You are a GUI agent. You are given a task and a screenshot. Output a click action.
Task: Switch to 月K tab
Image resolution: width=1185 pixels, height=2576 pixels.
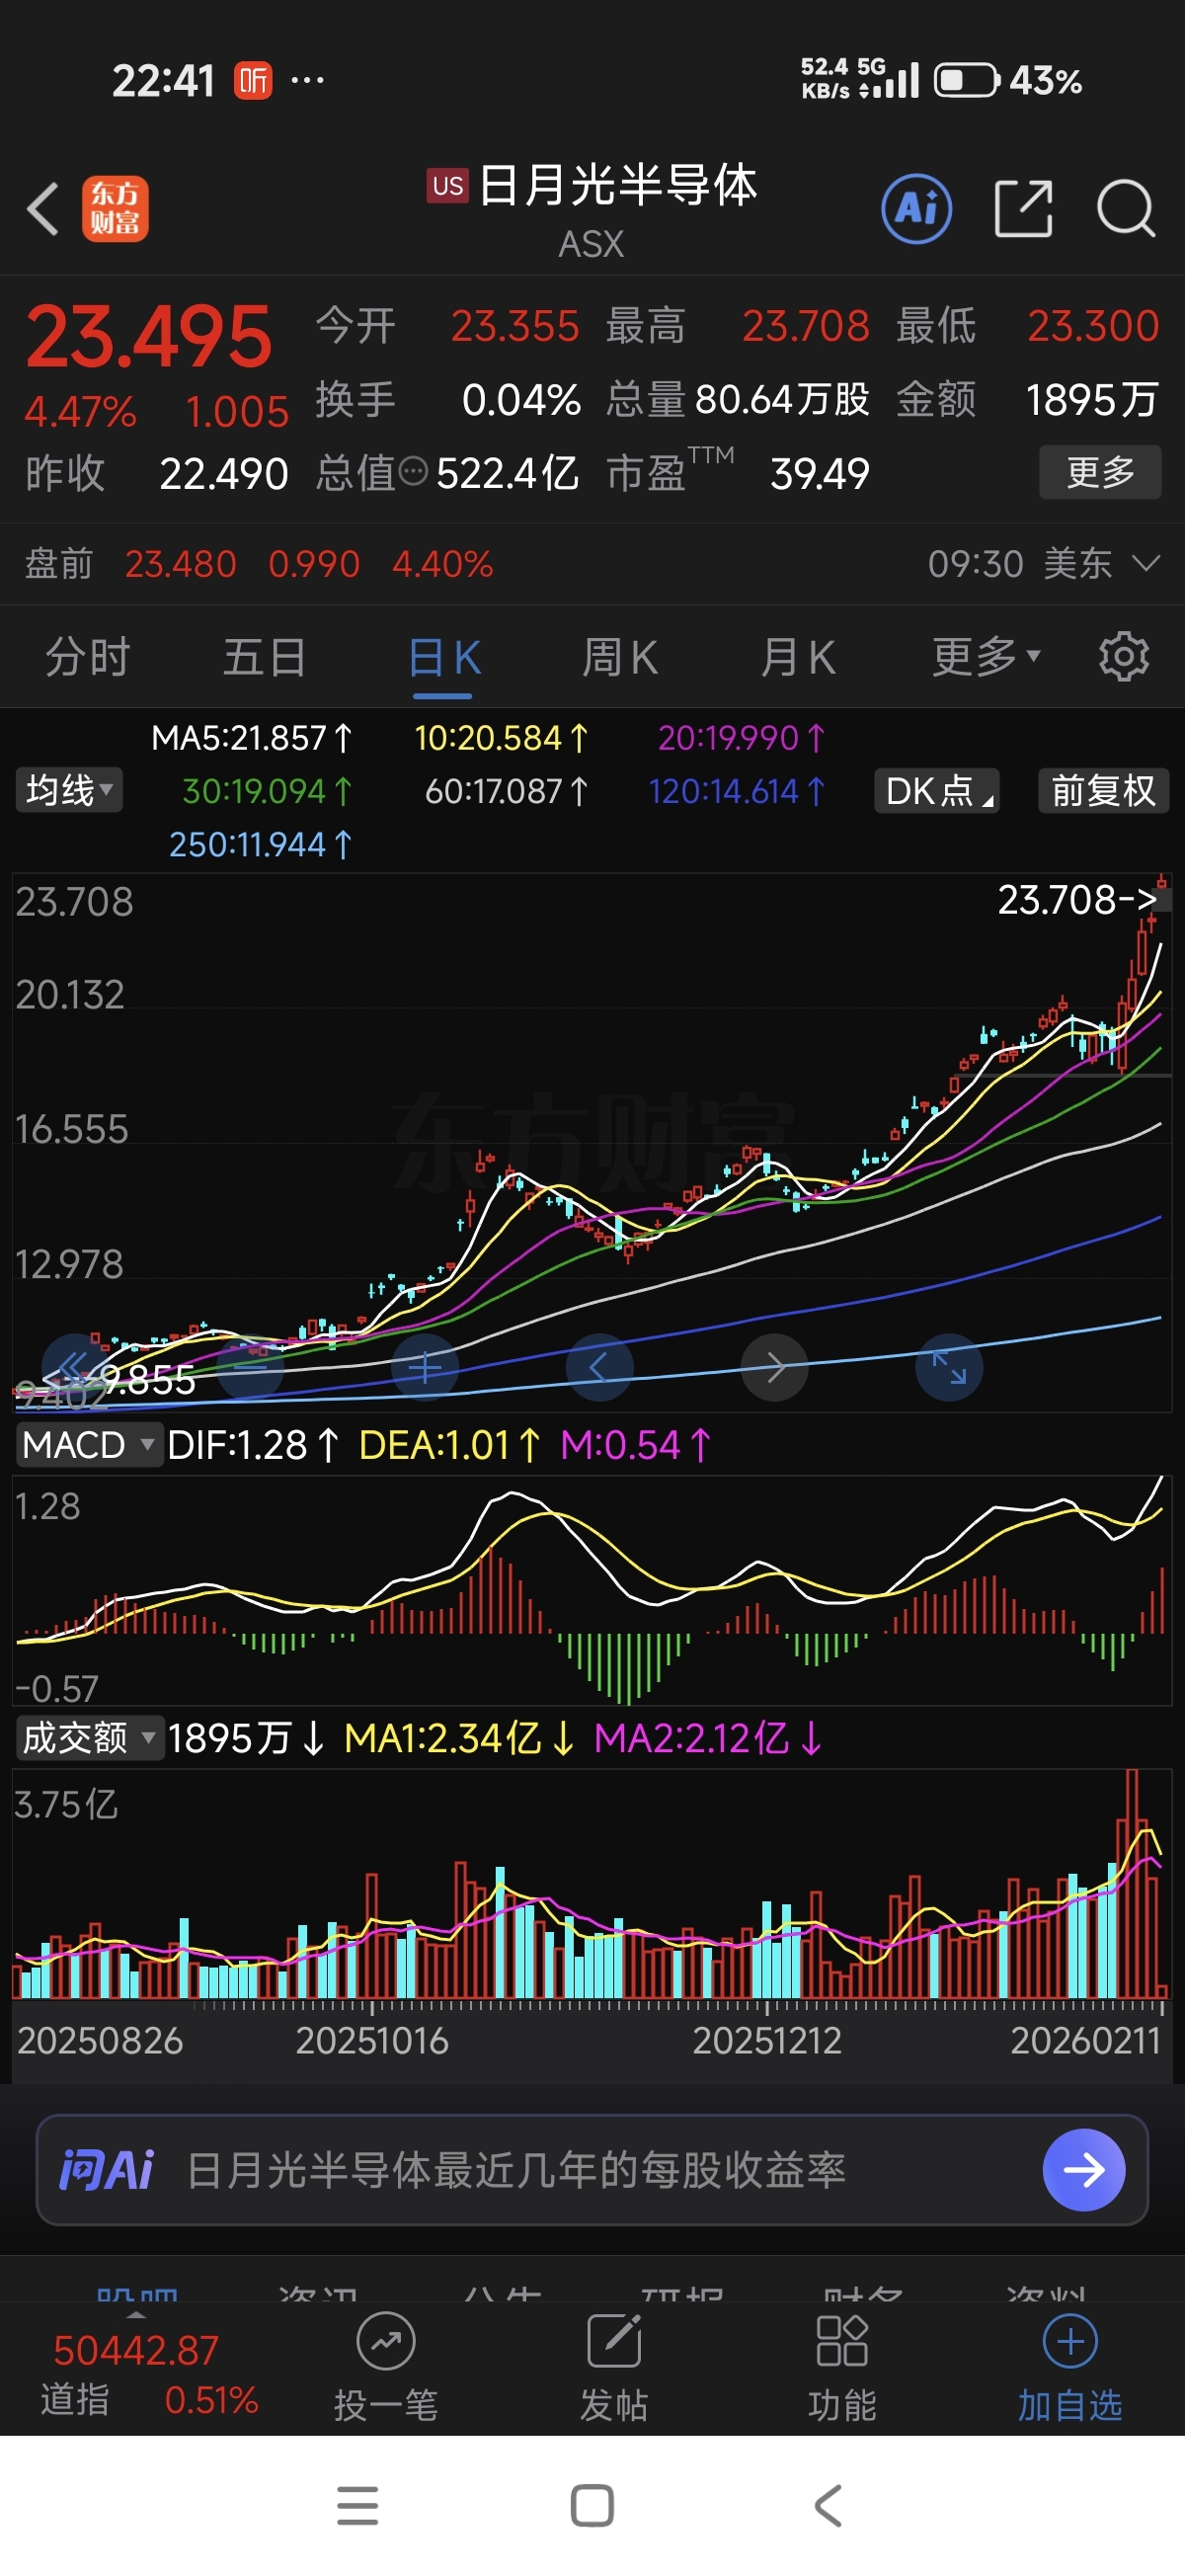(x=797, y=657)
